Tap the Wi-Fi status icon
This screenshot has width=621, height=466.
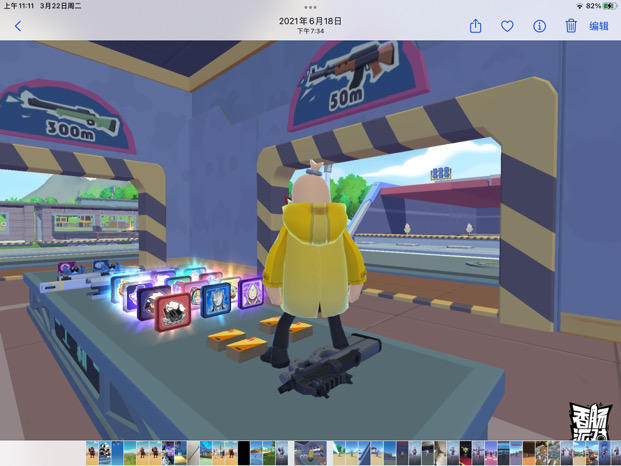(579, 6)
